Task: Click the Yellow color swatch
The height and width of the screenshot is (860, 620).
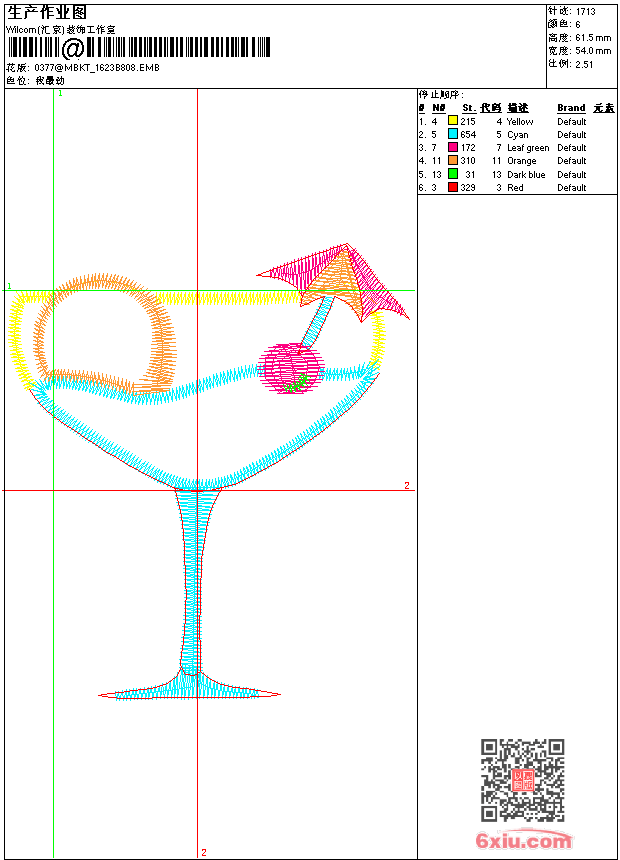Action: (453, 121)
